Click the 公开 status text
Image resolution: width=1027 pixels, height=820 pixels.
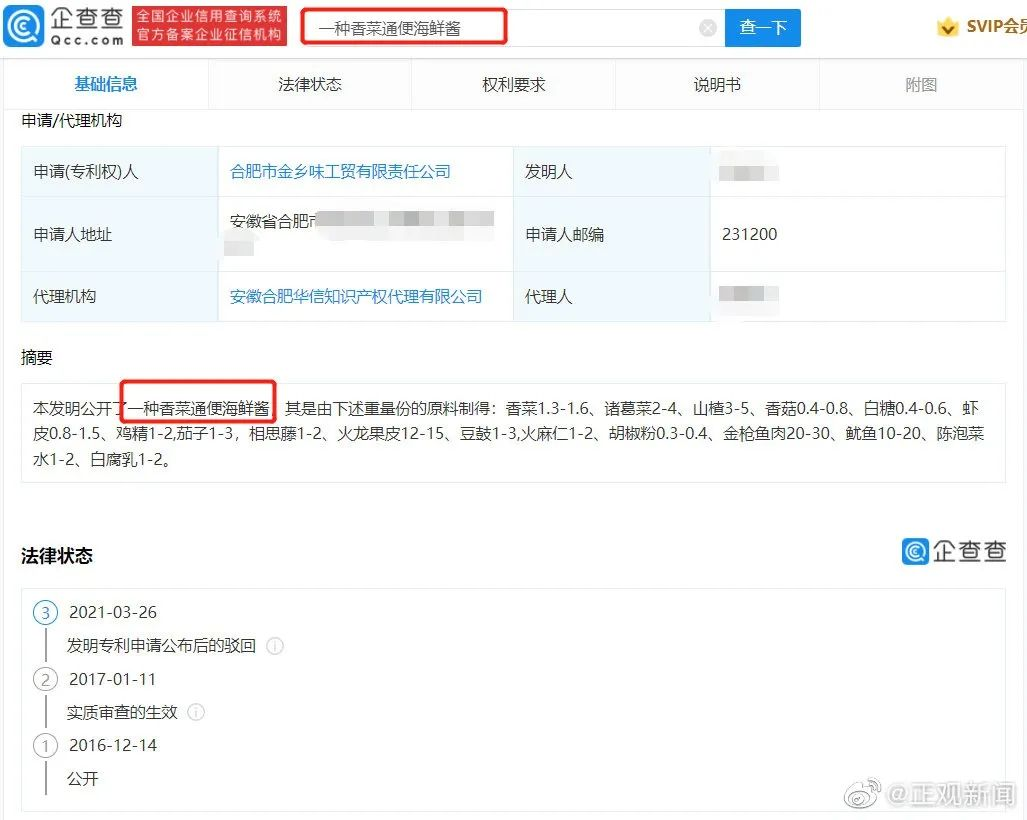point(83,779)
